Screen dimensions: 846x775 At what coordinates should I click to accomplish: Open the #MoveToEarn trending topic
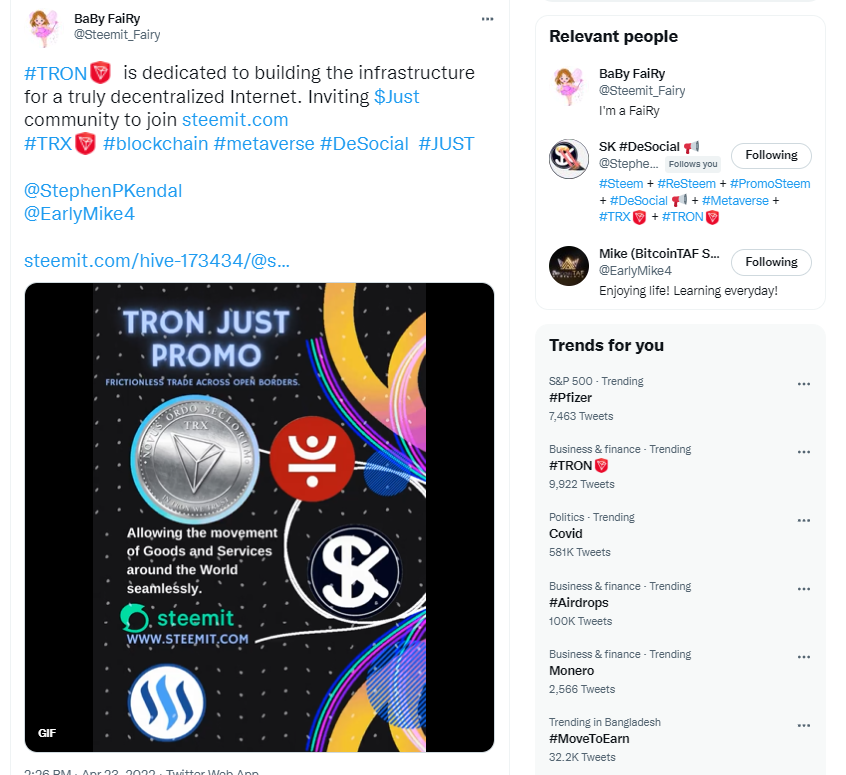pyautogui.click(x=589, y=739)
